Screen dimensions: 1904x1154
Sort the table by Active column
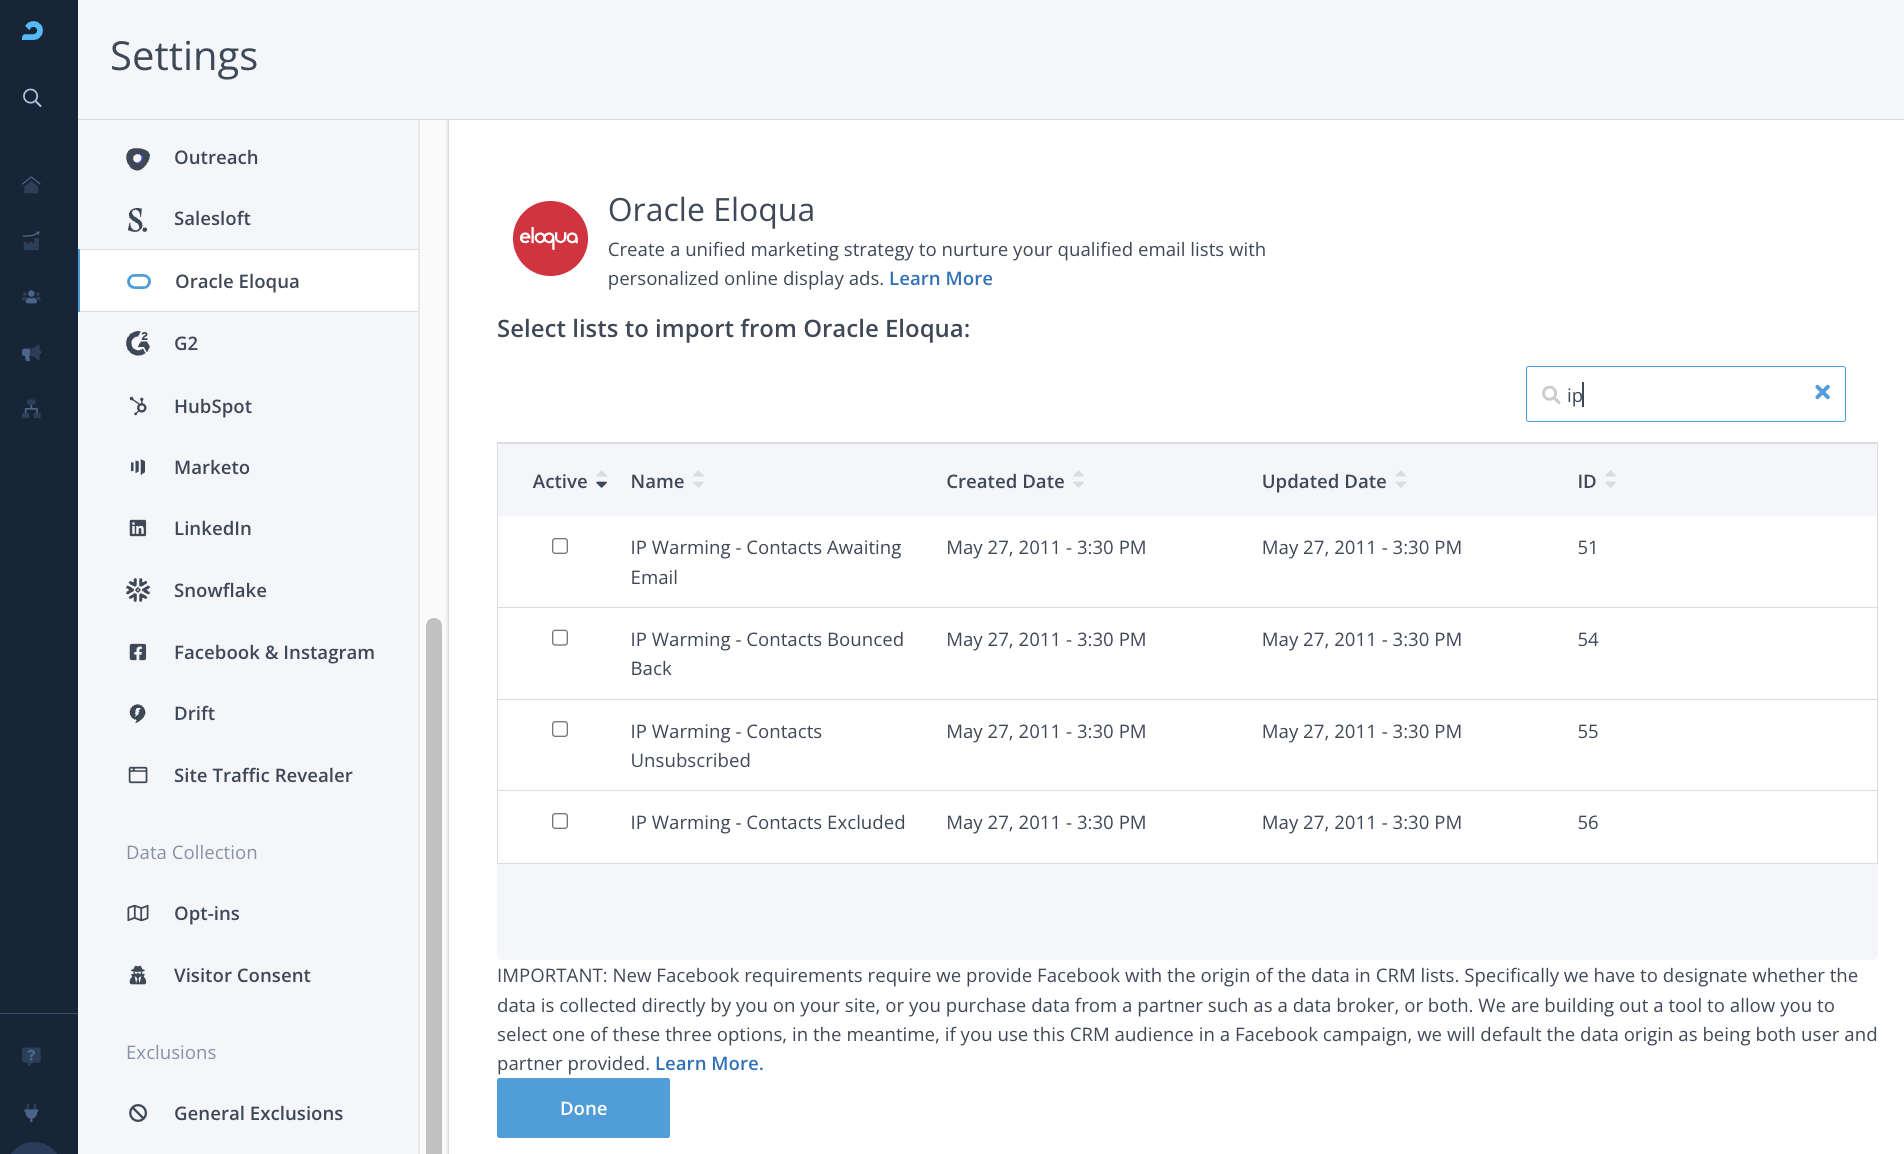pos(569,481)
